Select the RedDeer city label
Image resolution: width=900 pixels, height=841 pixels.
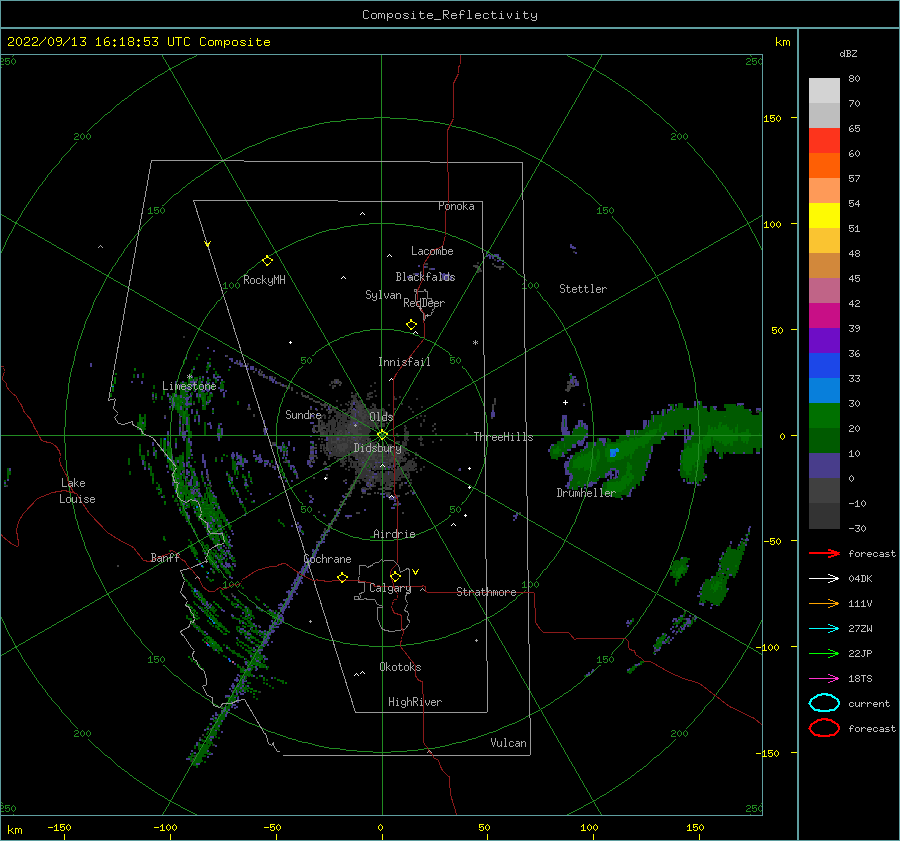point(424,303)
